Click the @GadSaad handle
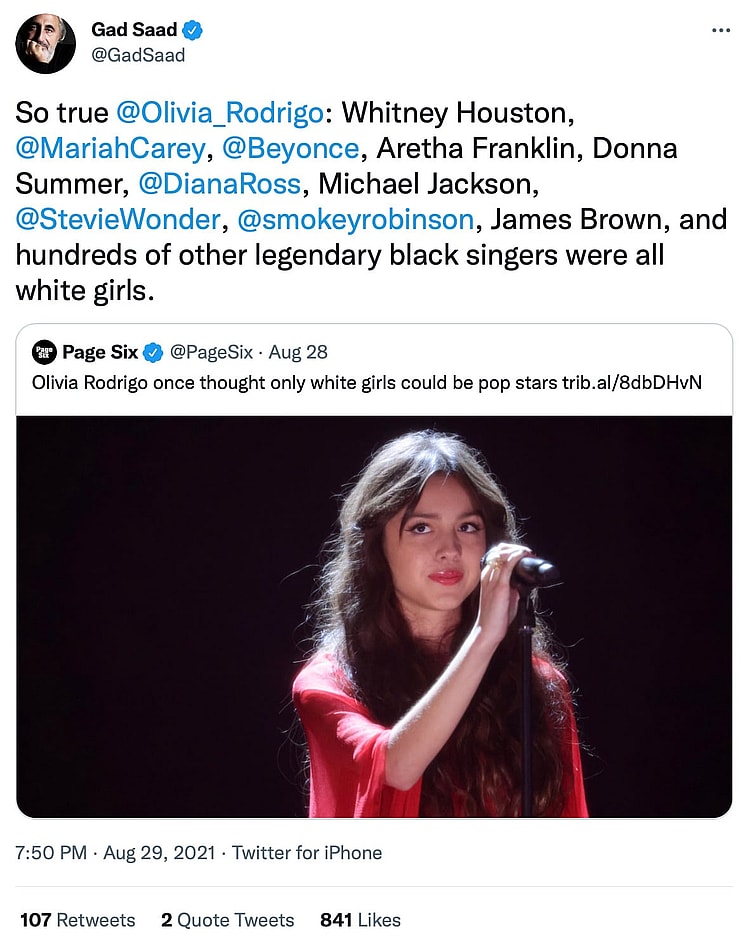The width and height of the screenshot is (750, 950). coord(138,56)
